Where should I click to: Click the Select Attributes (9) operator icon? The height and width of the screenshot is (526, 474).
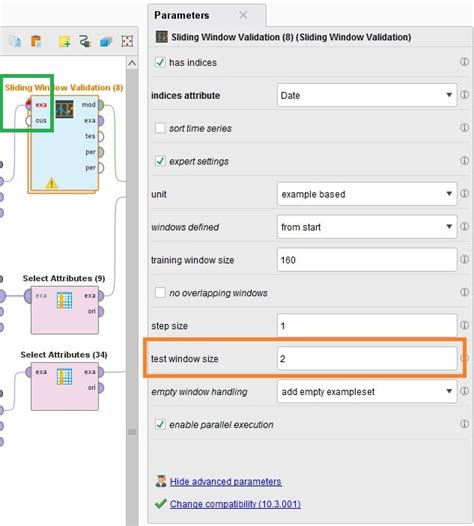coord(64,300)
